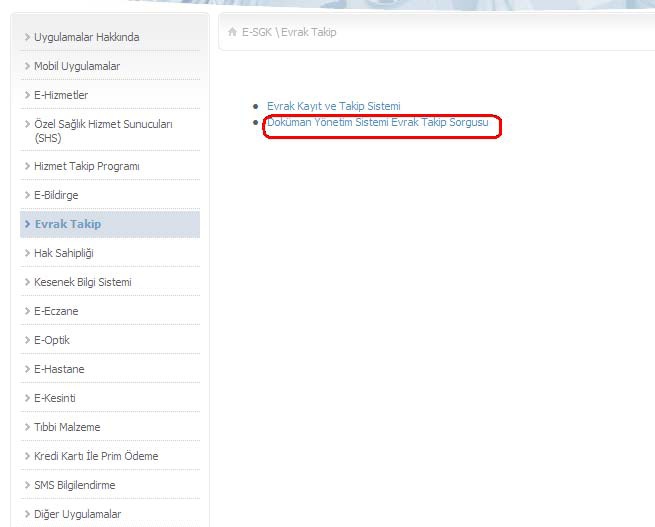Open Hak Sahipliği from the sidebar
Viewport: 655px width, 527px height.
click(63, 253)
